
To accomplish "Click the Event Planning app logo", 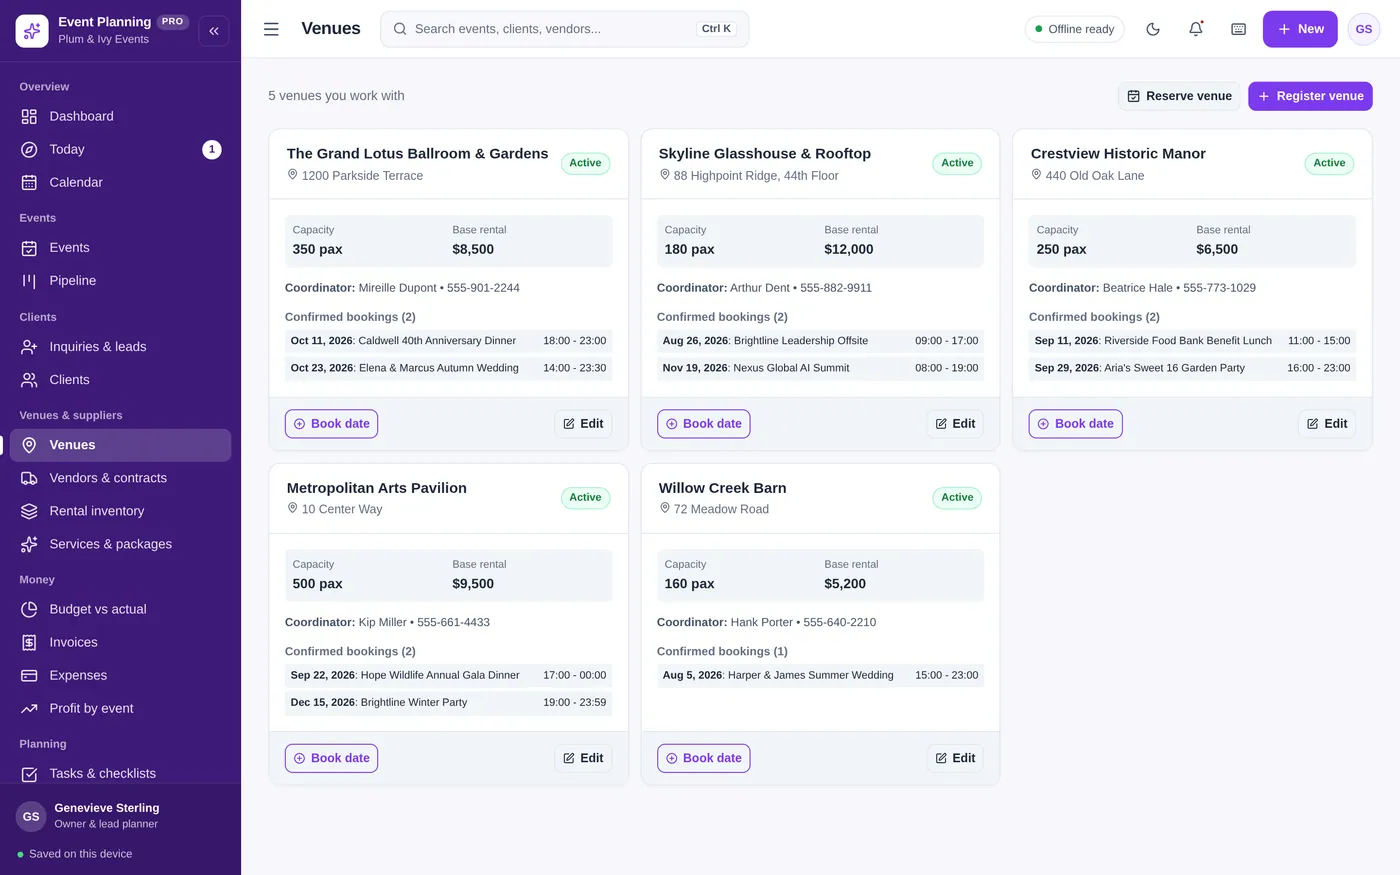I will [32, 31].
